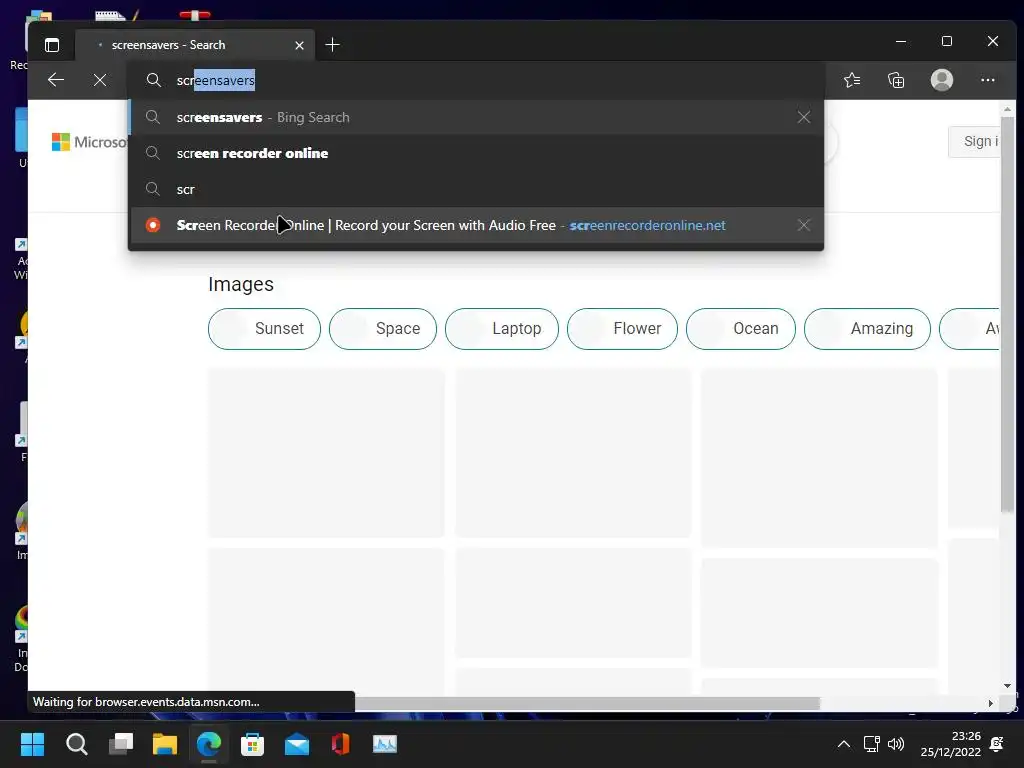Click the horizontal page scrollbar
Screen dimensions: 1024x768
[586, 703]
